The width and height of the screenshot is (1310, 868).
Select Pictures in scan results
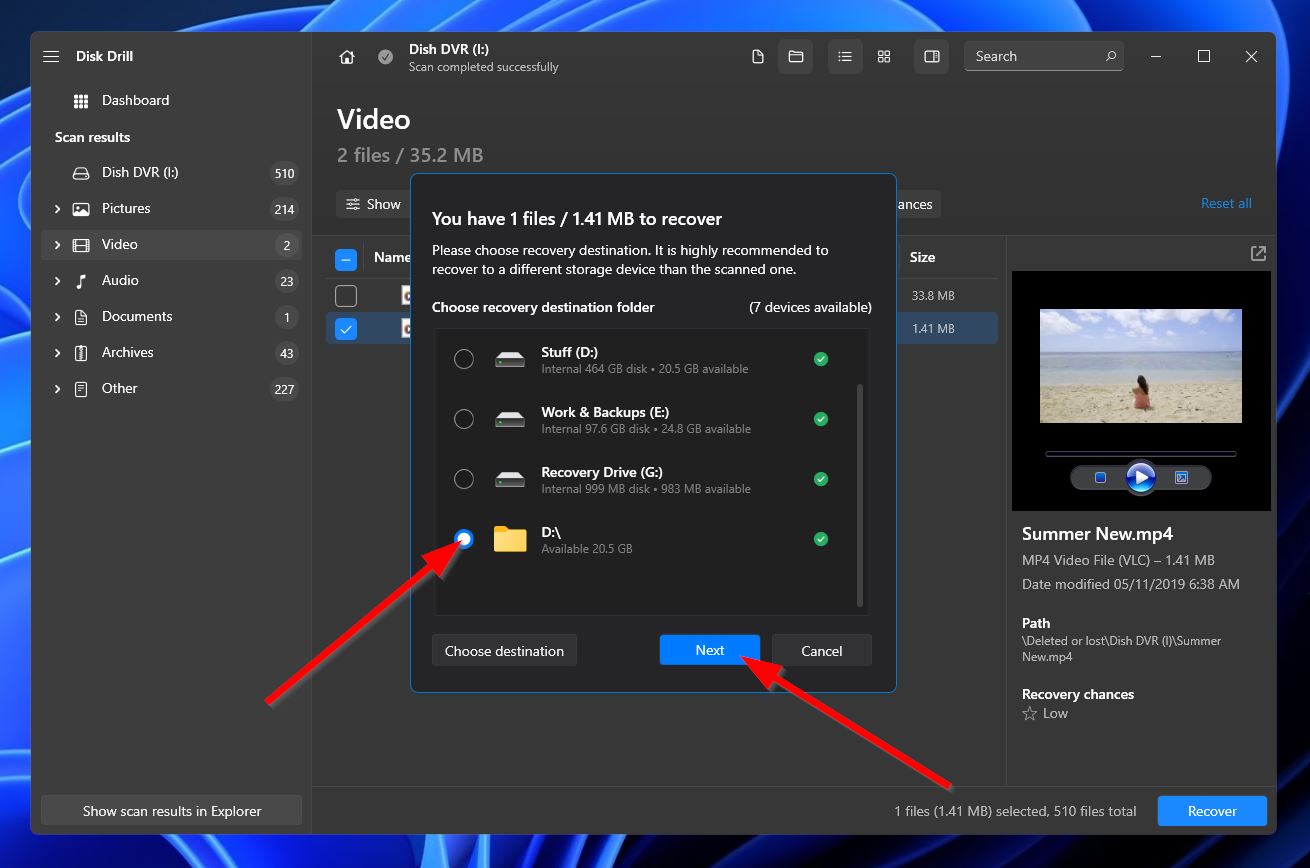pyautogui.click(x=171, y=209)
